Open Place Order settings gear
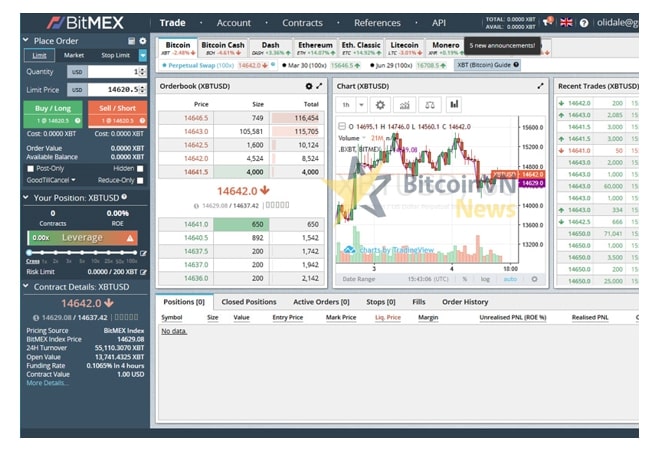The image size is (656, 450). pos(143,41)
